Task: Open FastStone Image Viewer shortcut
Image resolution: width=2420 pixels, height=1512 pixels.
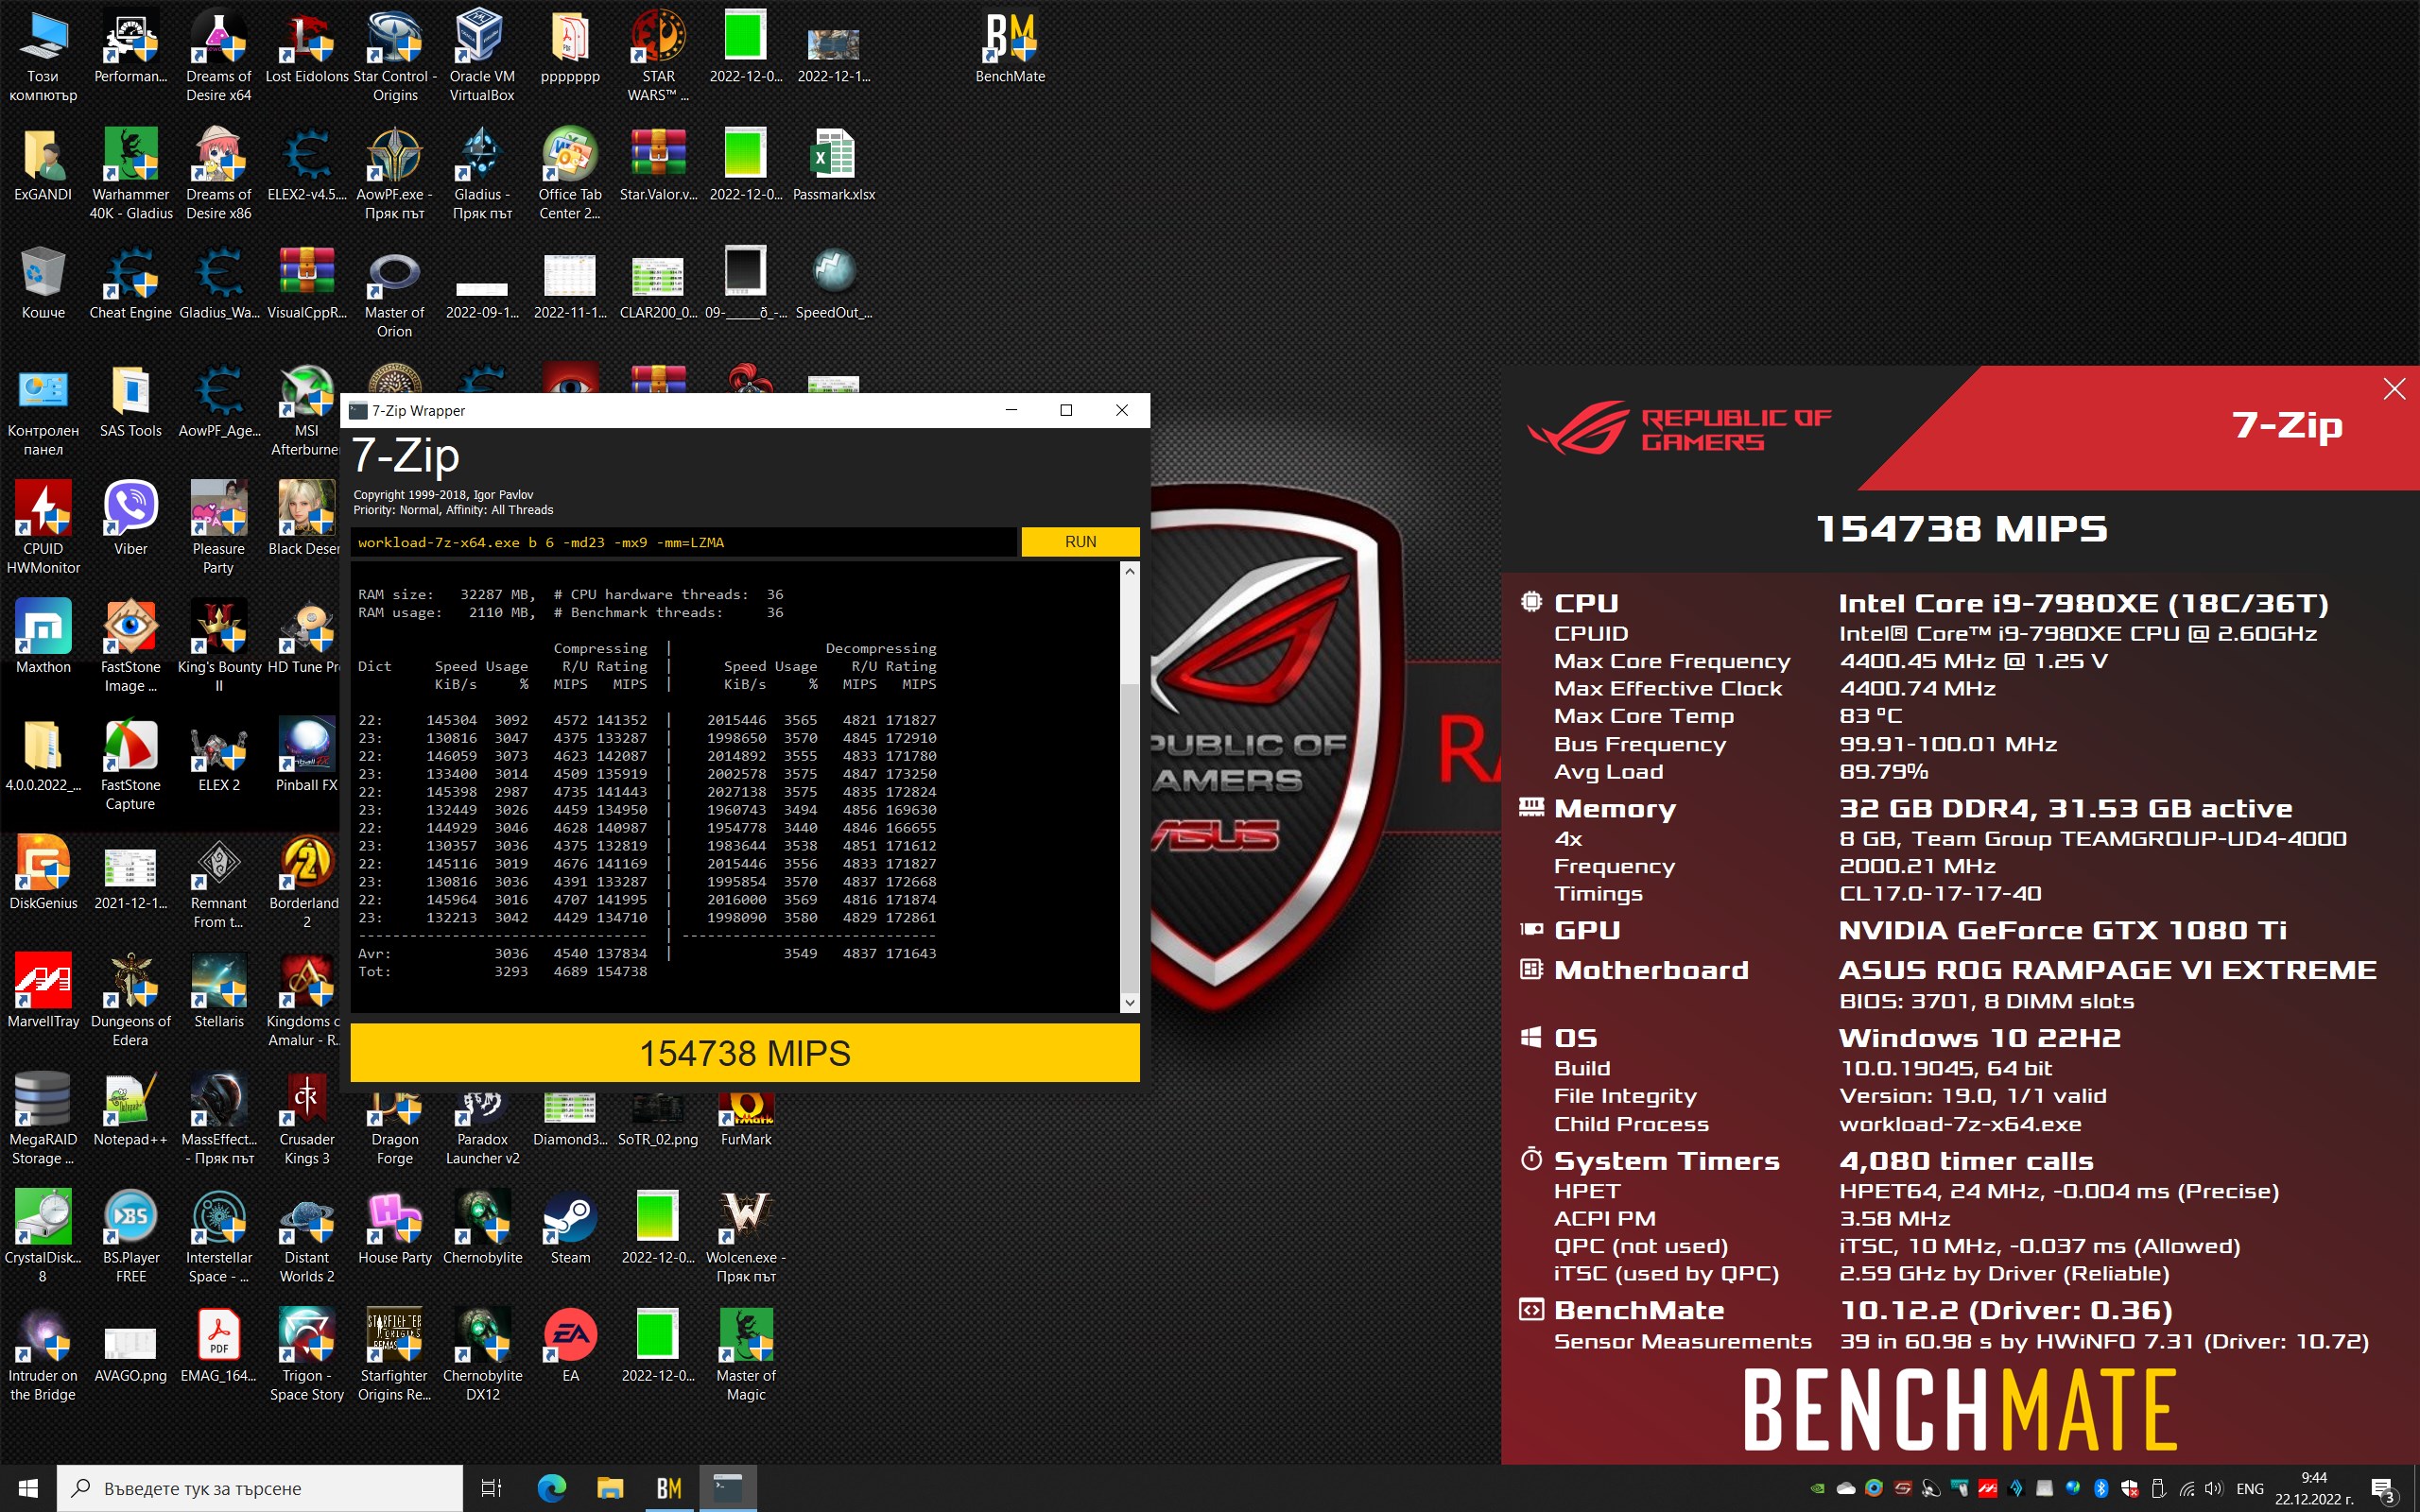Action: (131, 647)
